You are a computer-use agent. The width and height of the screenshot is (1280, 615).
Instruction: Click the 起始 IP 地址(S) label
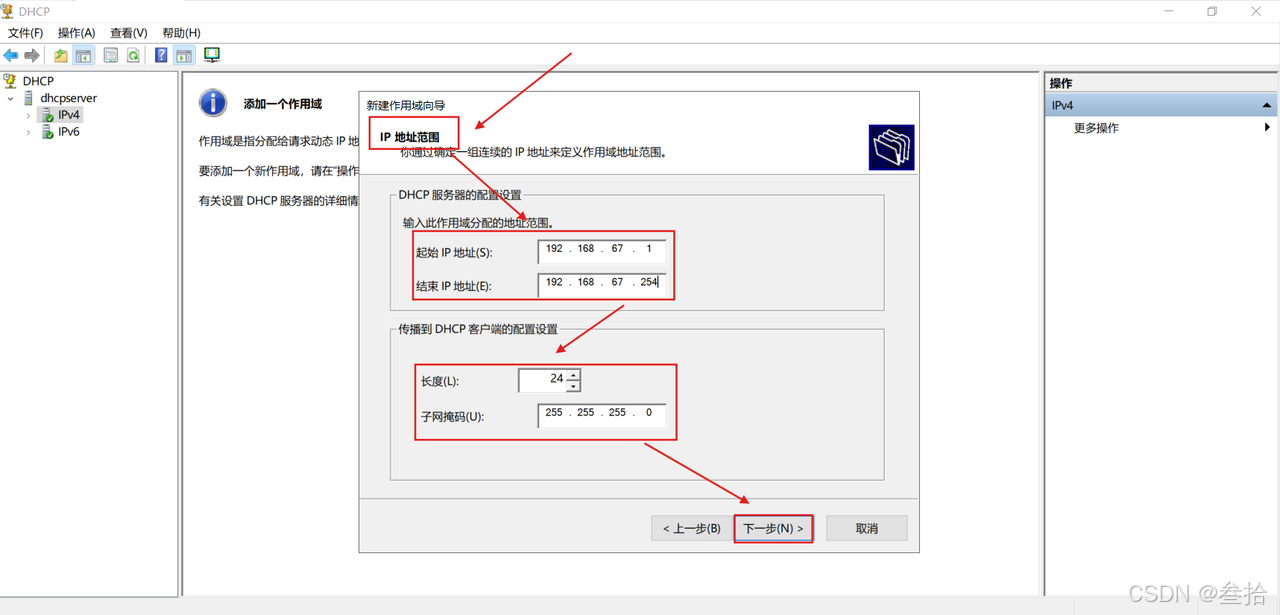click(454, 252)
